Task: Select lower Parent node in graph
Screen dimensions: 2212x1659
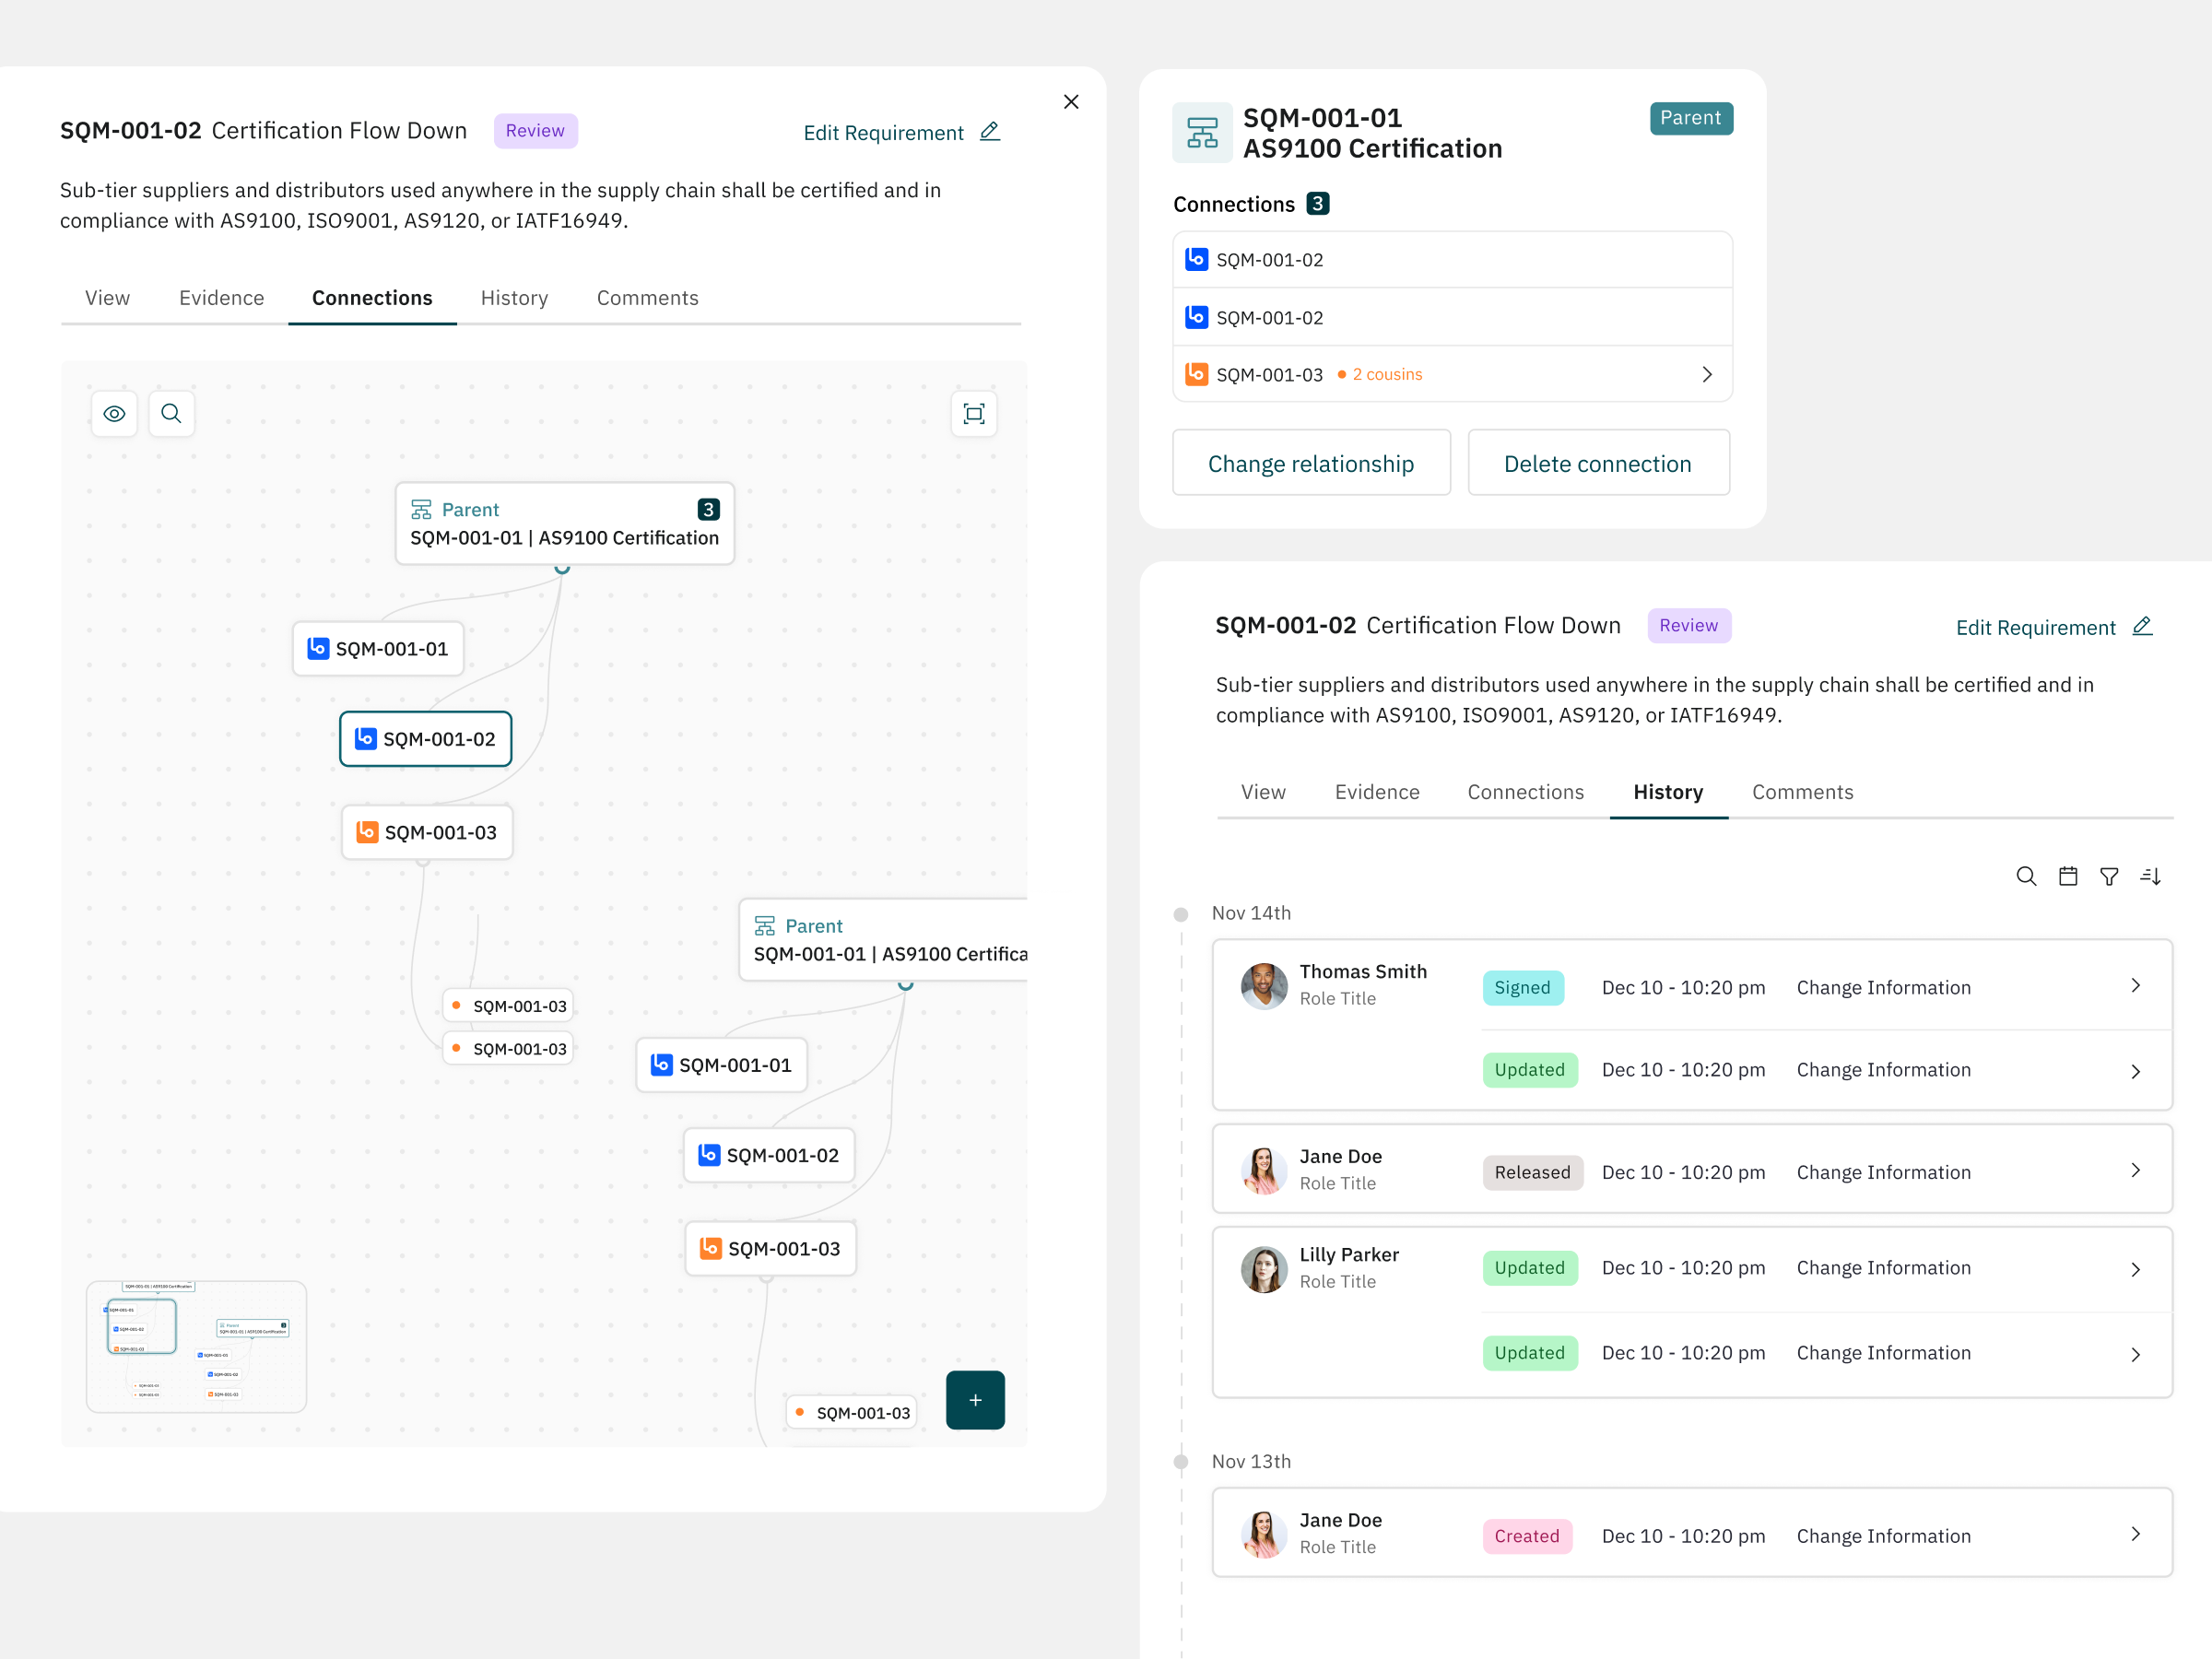Action: tap(884, 939)
